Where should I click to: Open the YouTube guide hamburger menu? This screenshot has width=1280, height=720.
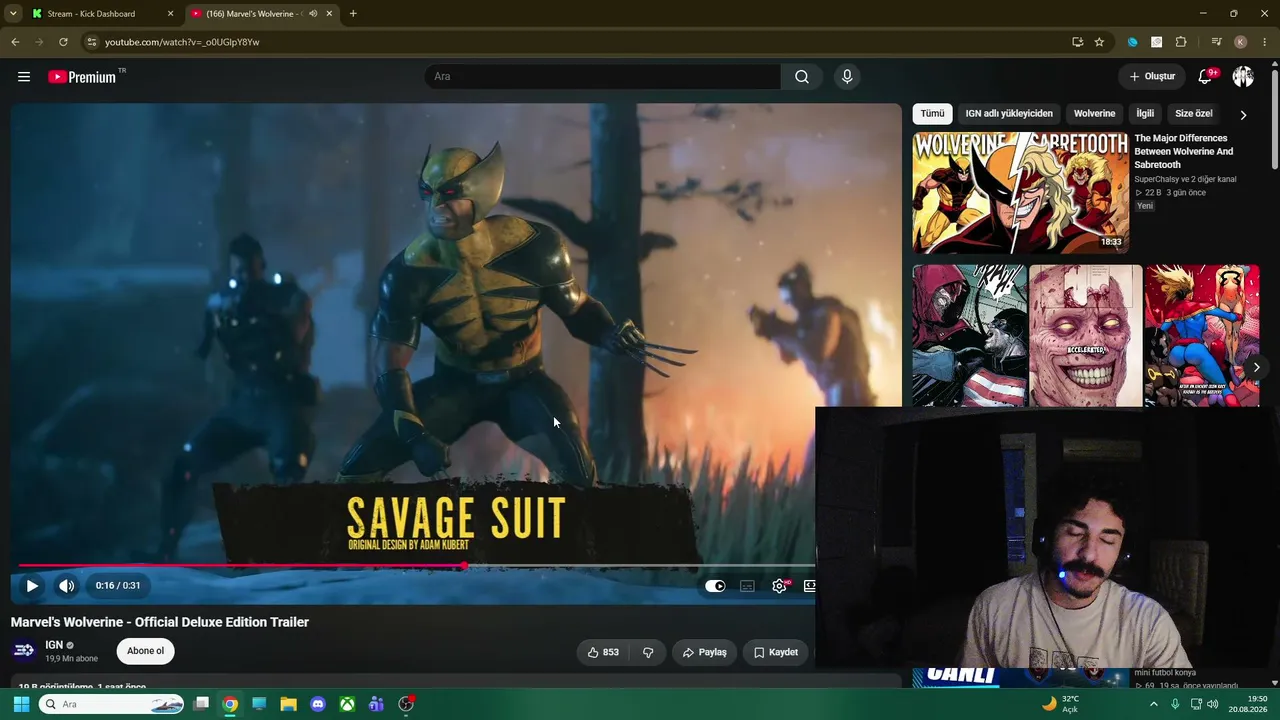point(24,77)
